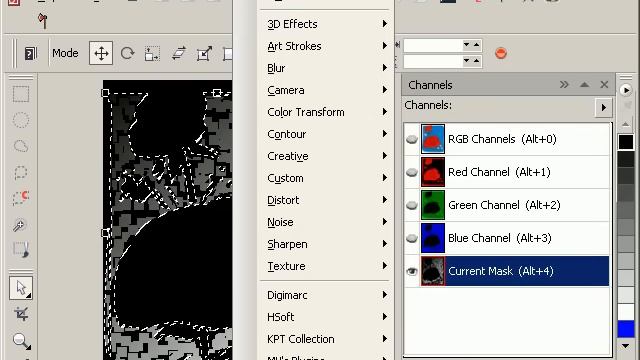Expand the Art Strokes submenu

pyautogui.click(x=326, y=46)
